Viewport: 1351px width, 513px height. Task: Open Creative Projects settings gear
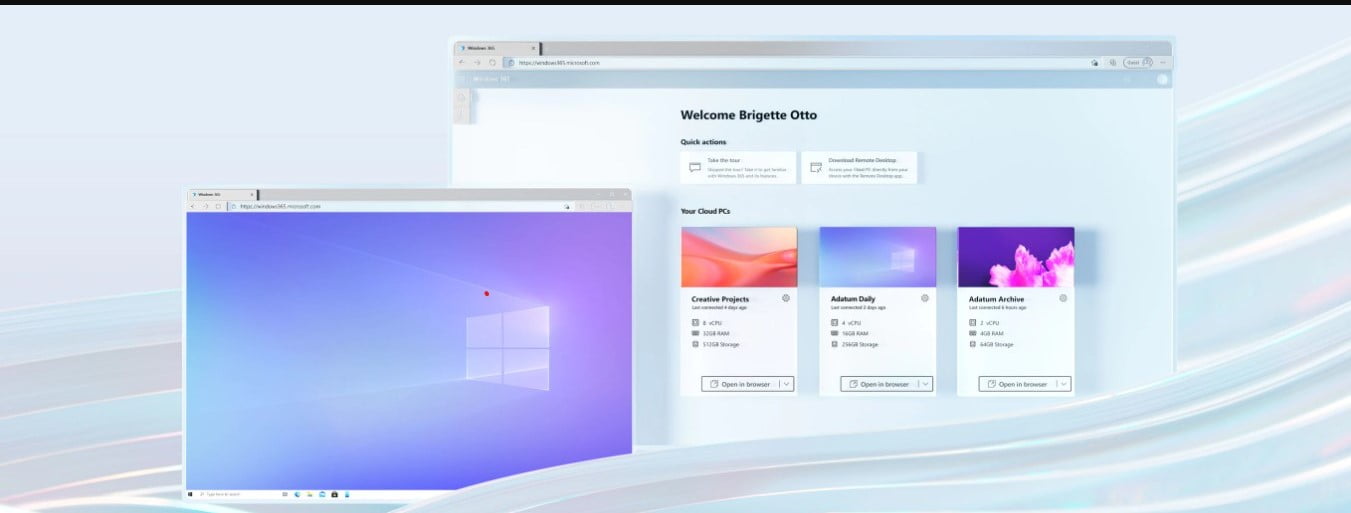coord(786,298)
